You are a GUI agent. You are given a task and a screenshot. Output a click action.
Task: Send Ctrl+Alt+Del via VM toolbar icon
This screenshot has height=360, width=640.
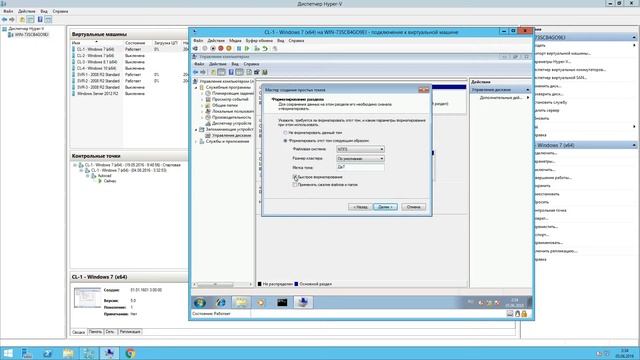[196, 49]
